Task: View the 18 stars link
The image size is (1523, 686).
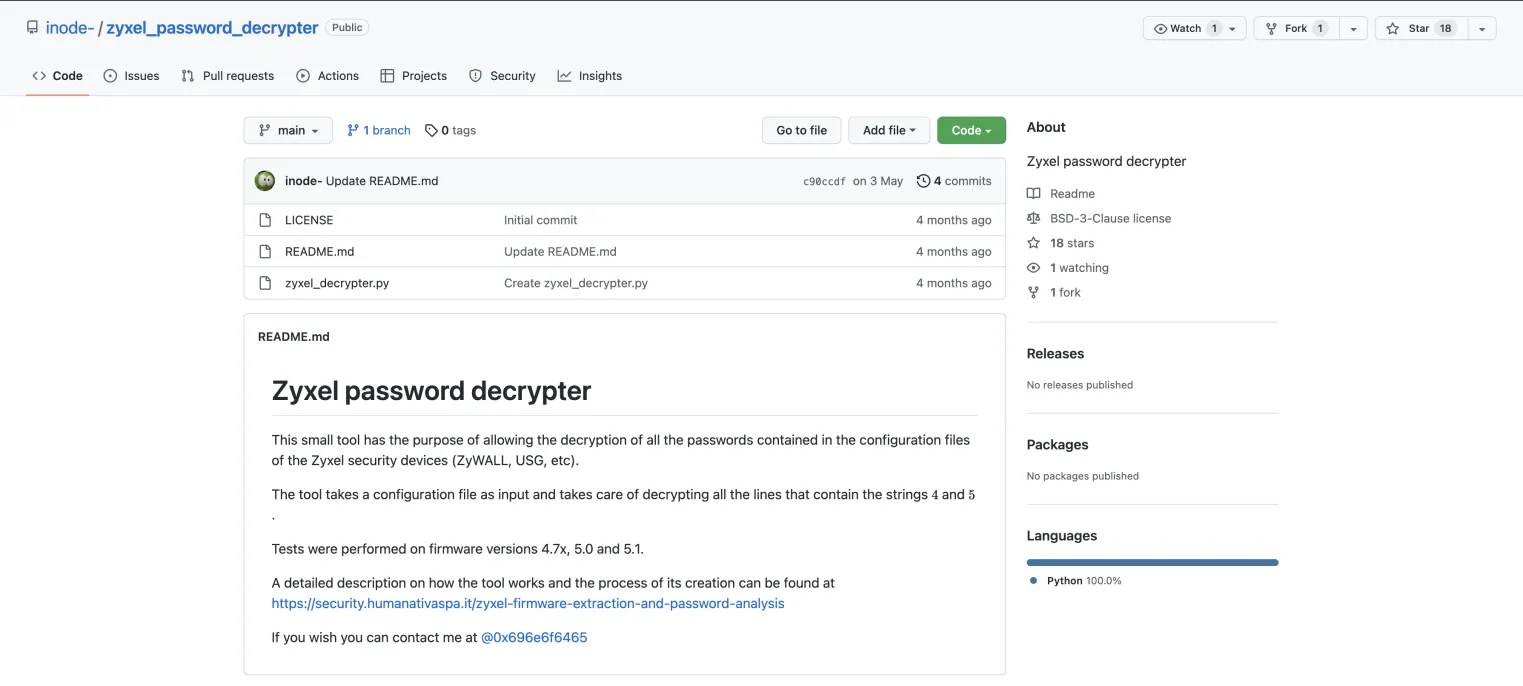Action: click(x=1072, y=243)
